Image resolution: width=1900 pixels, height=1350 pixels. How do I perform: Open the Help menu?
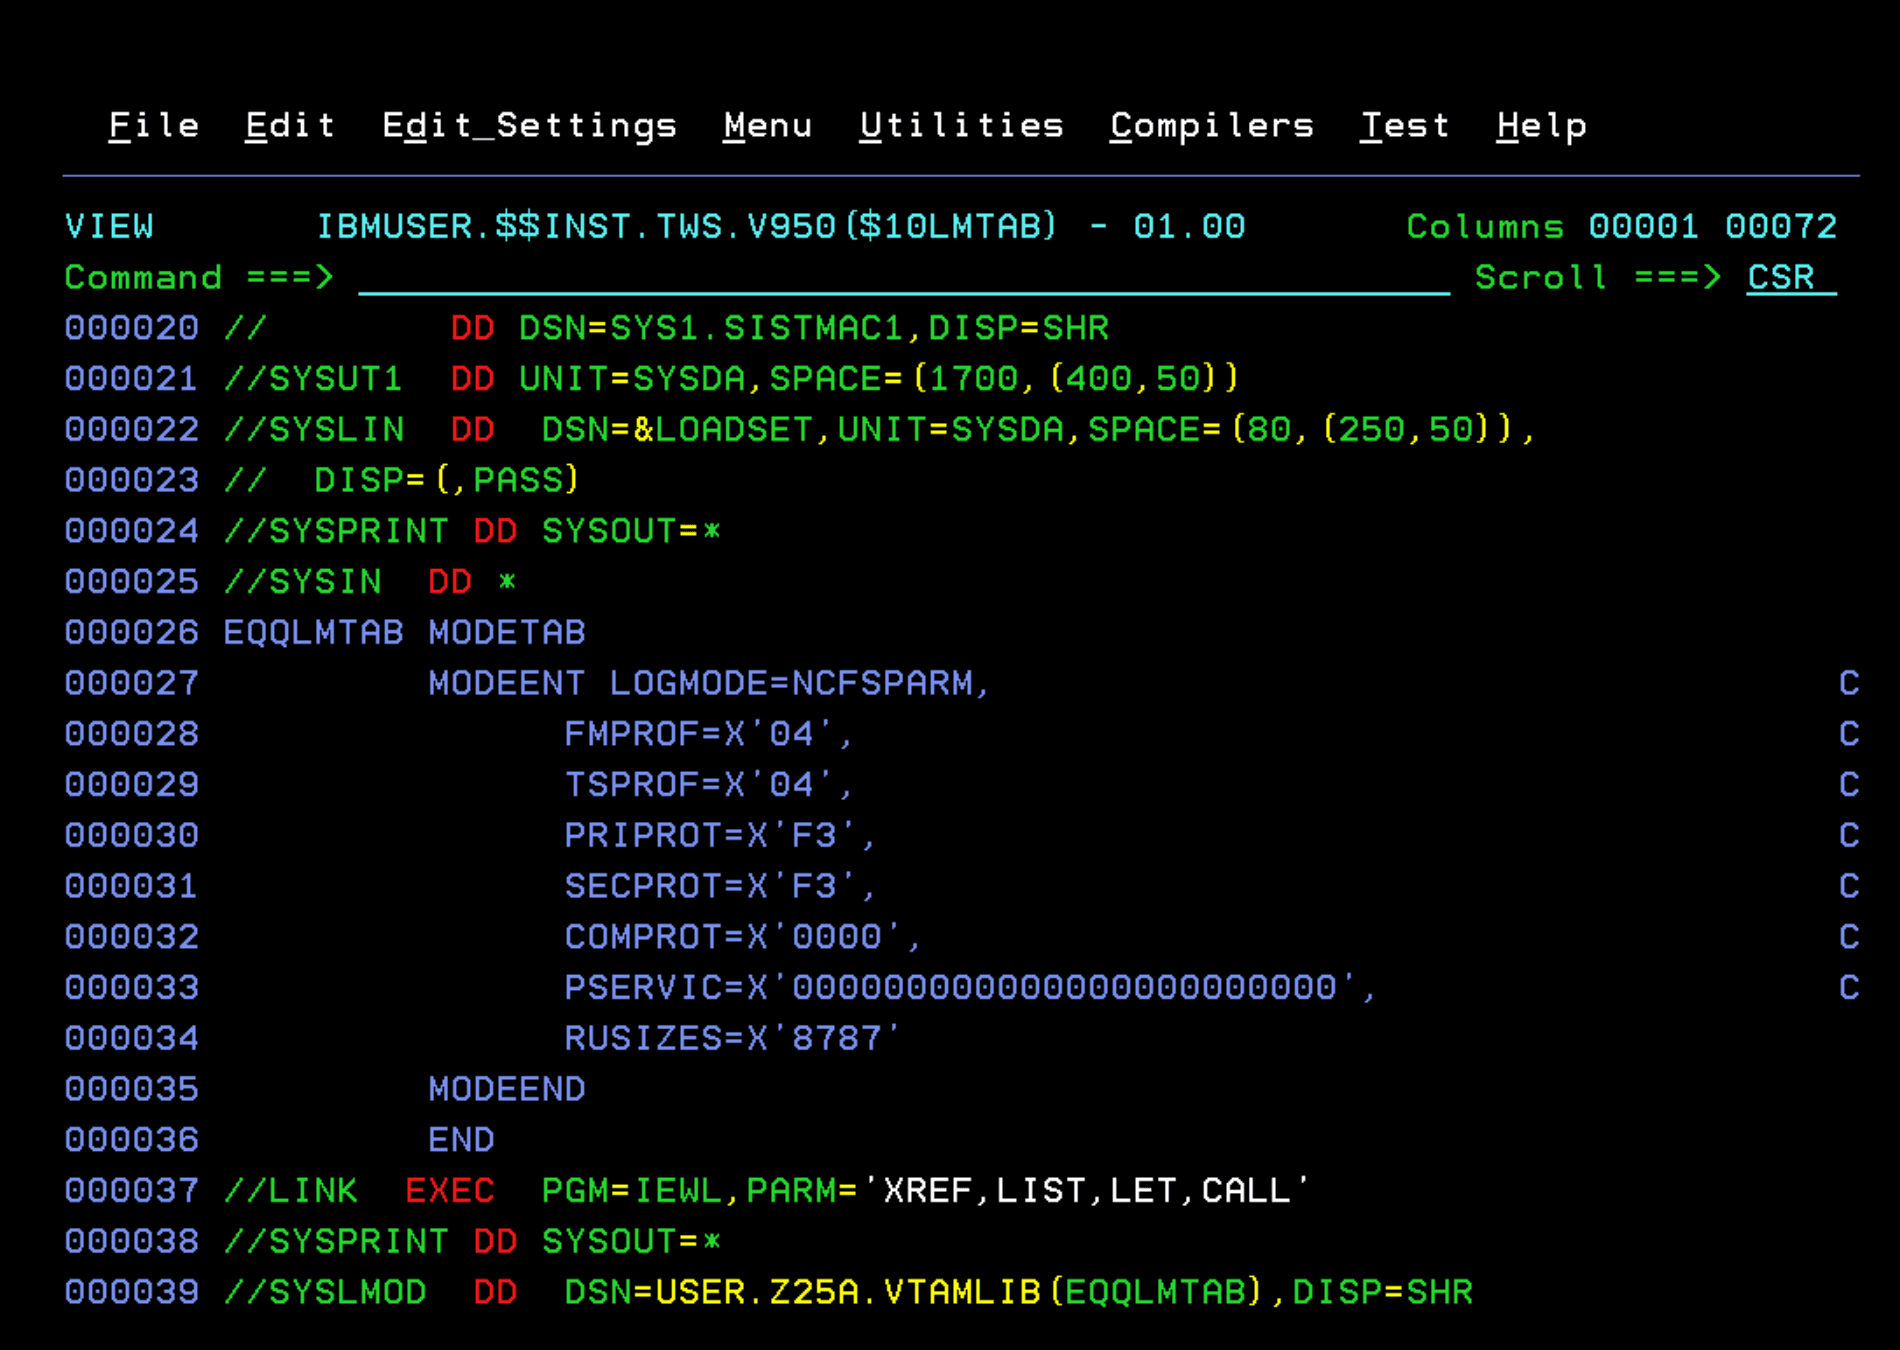tap(1541, 124)
